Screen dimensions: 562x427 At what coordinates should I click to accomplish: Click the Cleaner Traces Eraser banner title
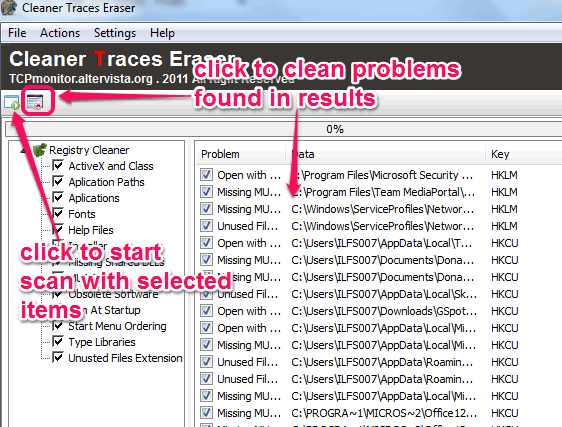(122, 59)
